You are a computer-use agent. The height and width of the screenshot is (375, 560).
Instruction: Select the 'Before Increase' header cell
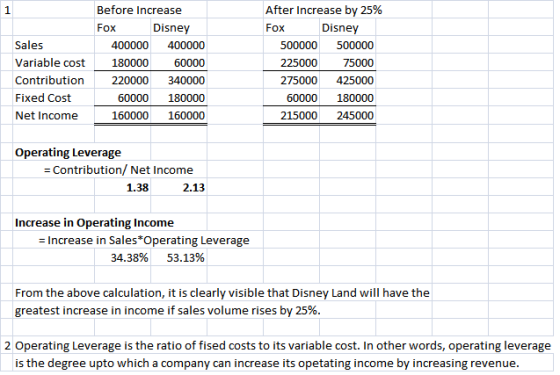point(139,10)
